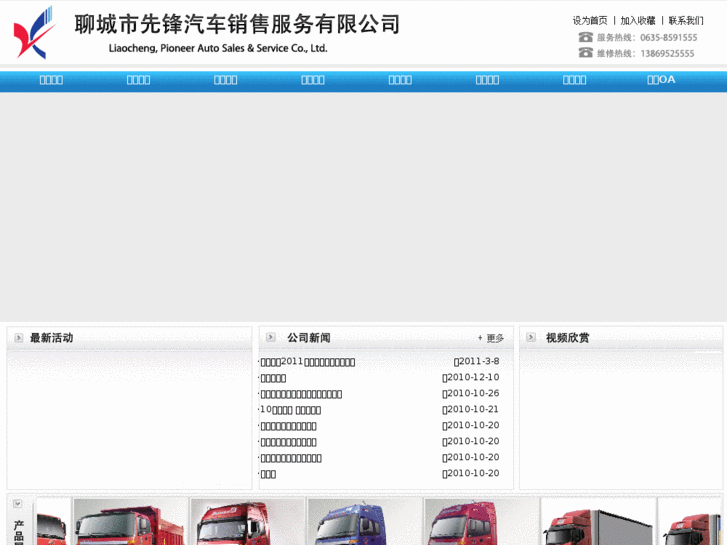Click the Liaocheng, Pioneer Auto Sales English name

(x=218, y=48)
